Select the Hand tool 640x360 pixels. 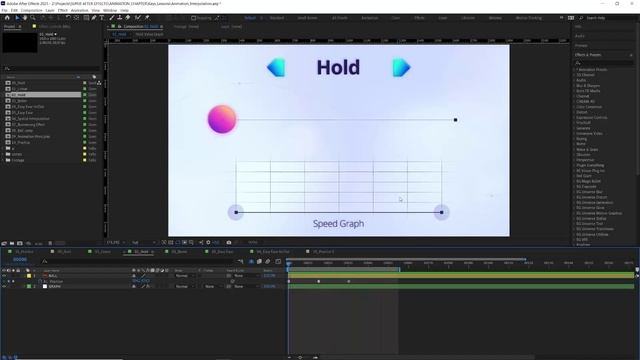pos(25,18)
